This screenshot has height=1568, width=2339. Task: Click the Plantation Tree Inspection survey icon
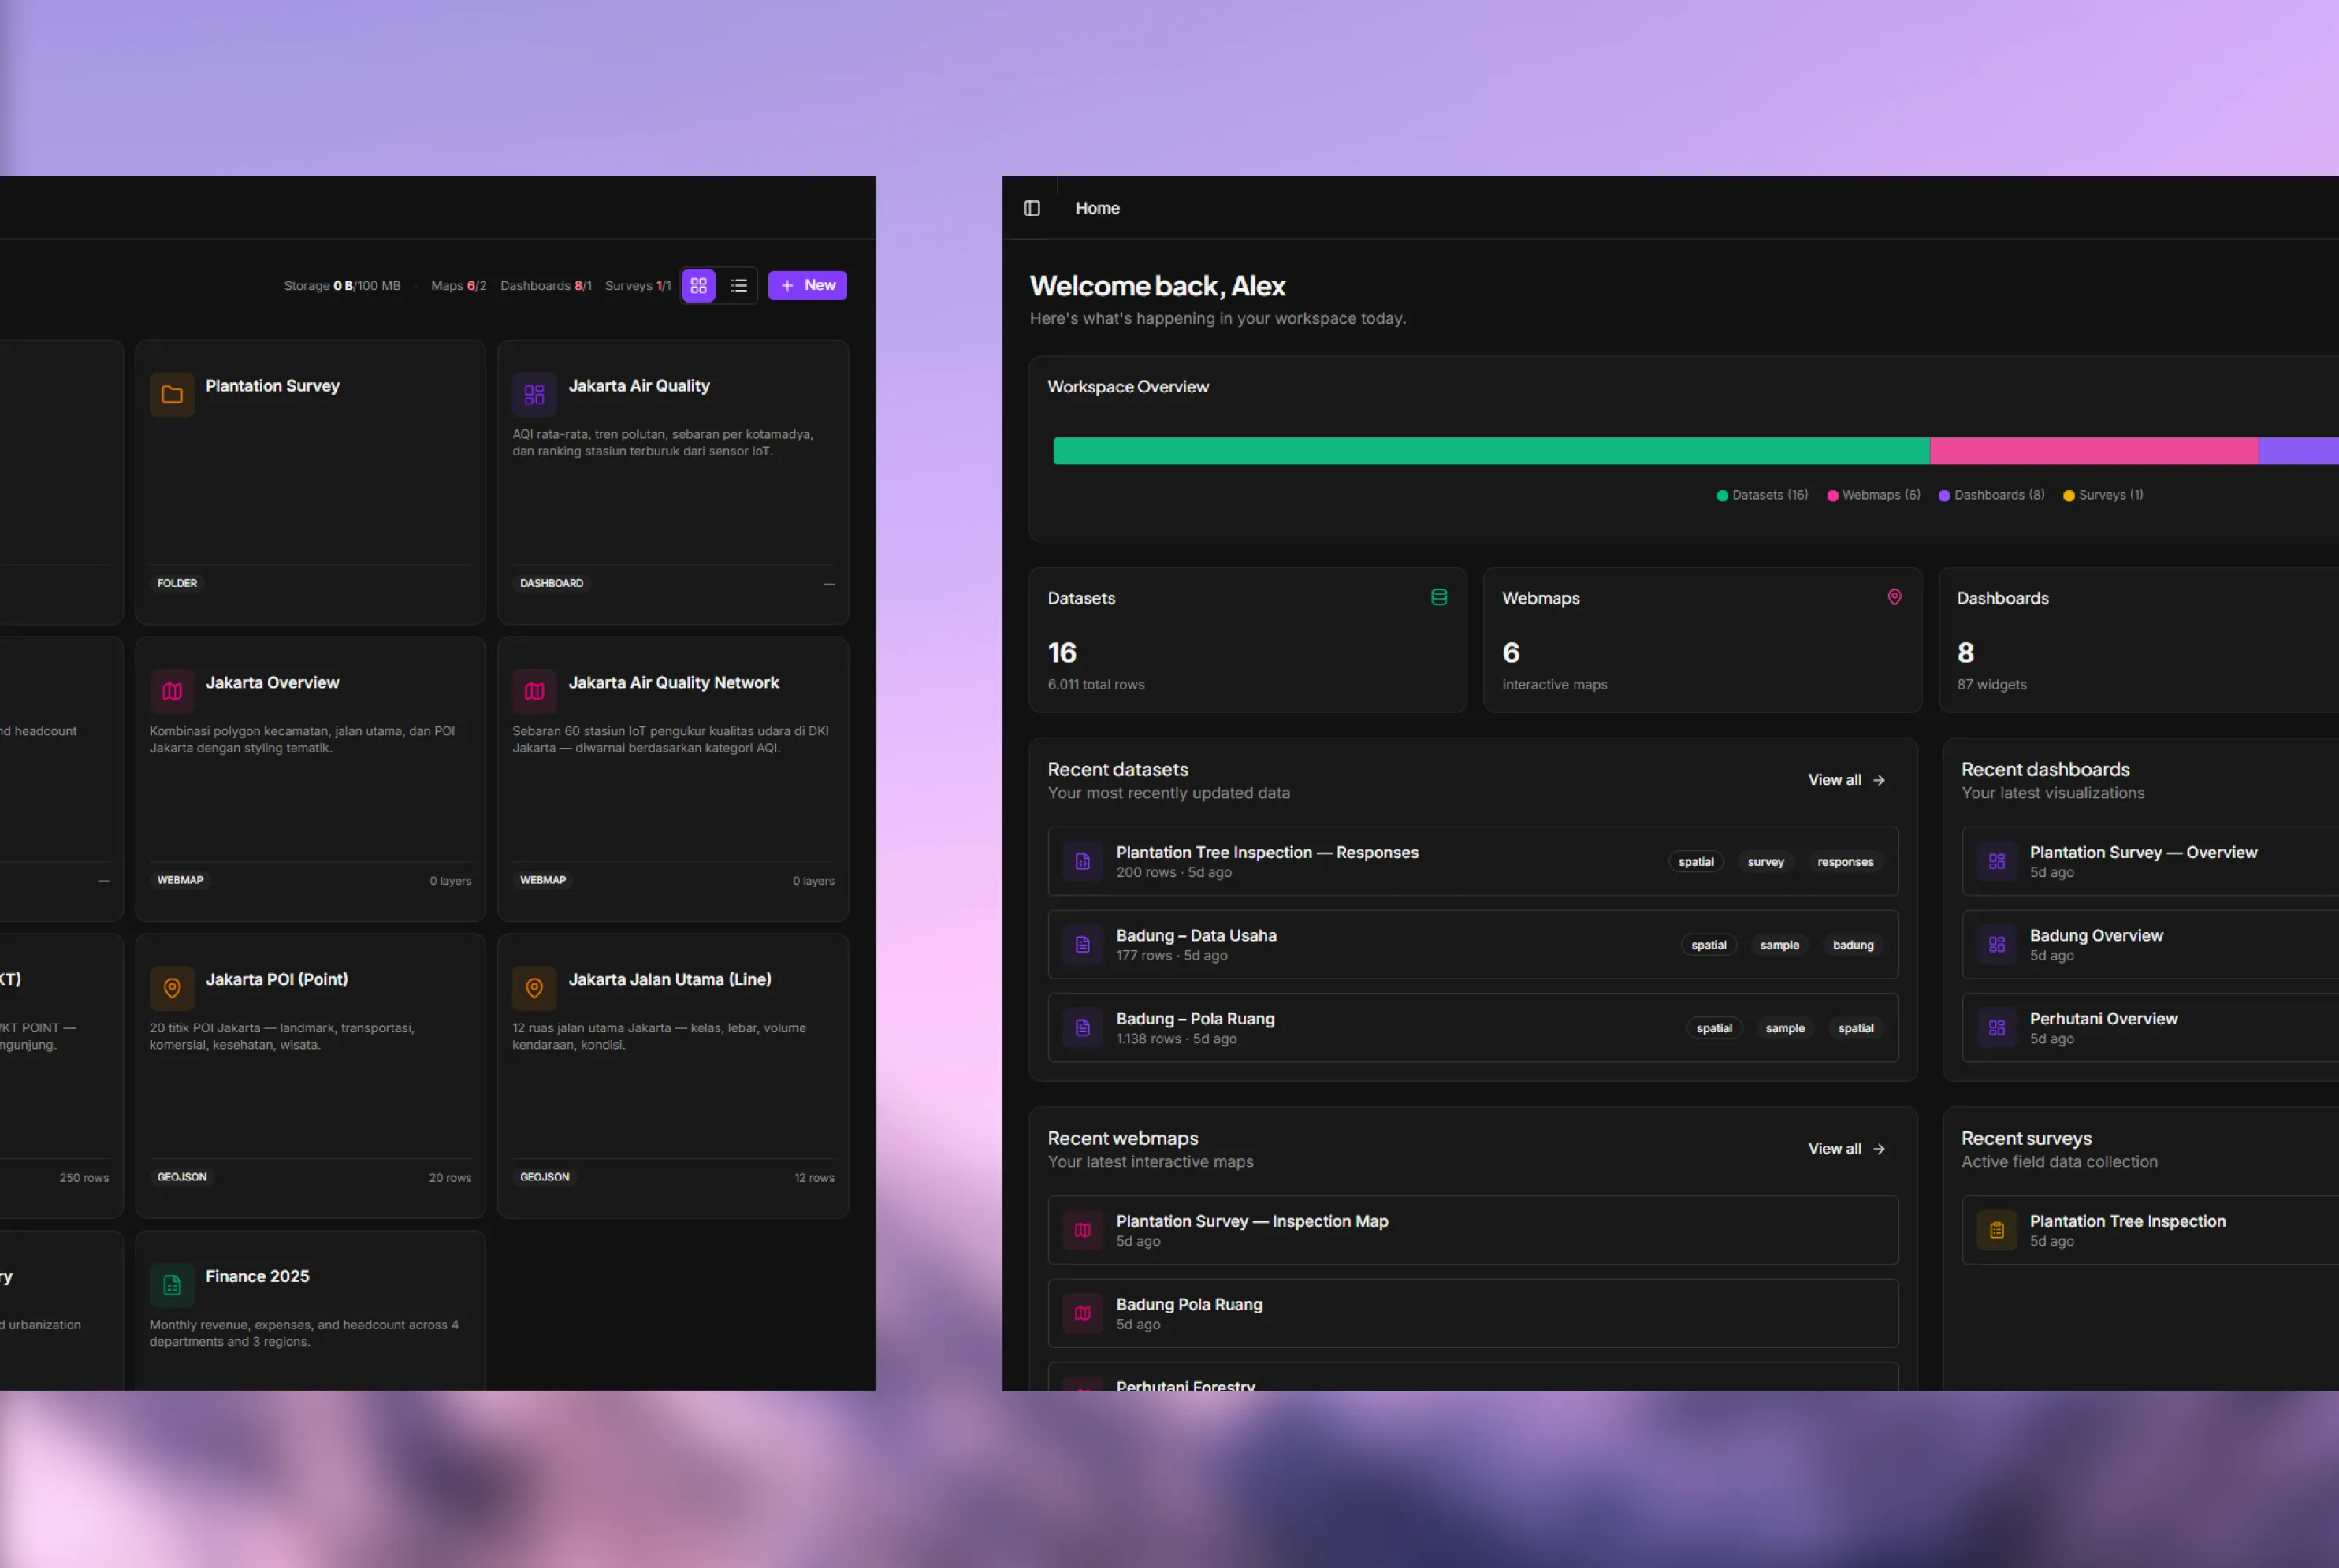click(1997, 1230)
